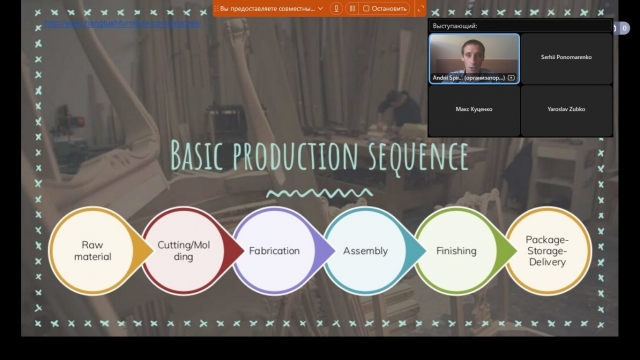Viewport: 640px width, 360px height.
Task: Select Andrei's video thumbnail
Action: click(x=474, y=59)
